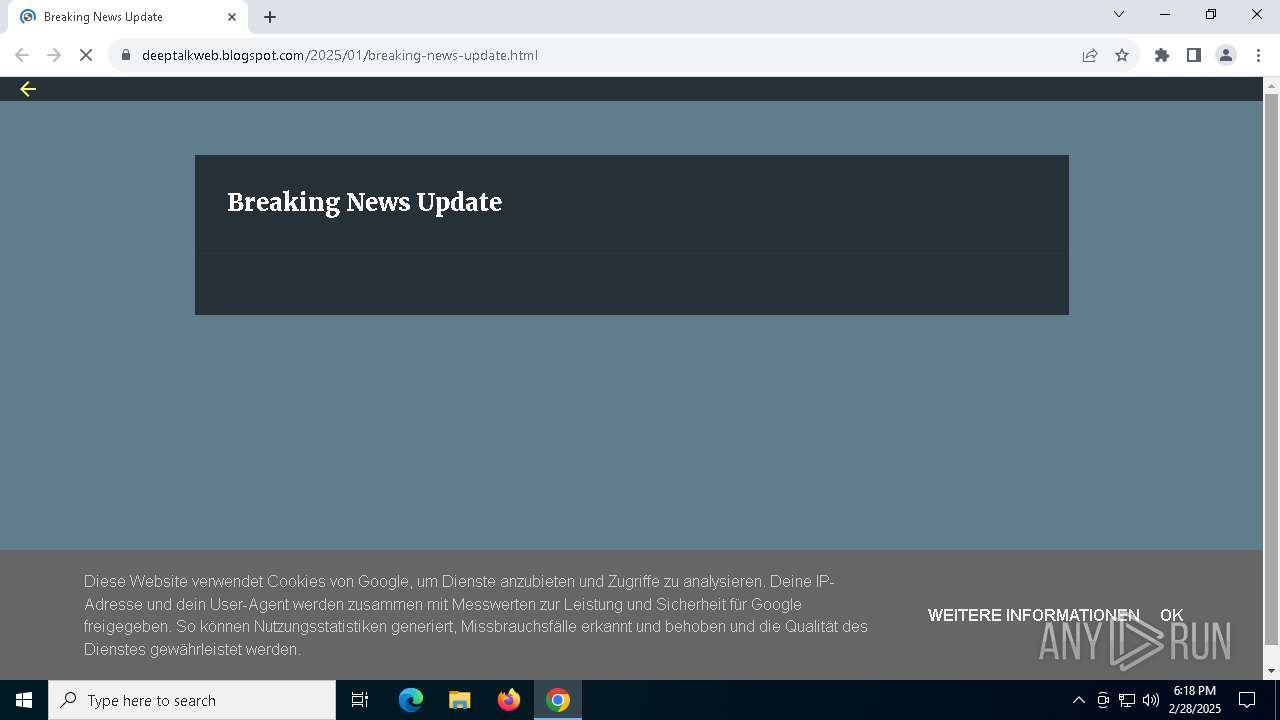Click the Breaking News Update heading
This screenshot has height=720, width=1280.
click(x=364, y=202)
